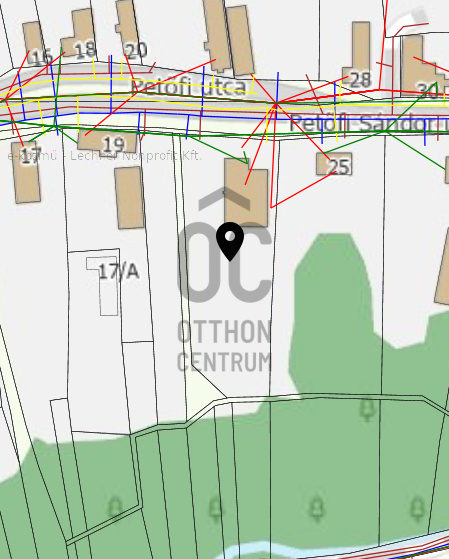The height and width of the screenshot is (559, 449).
Task: Click the building directly above the pin
Action: 246,193
